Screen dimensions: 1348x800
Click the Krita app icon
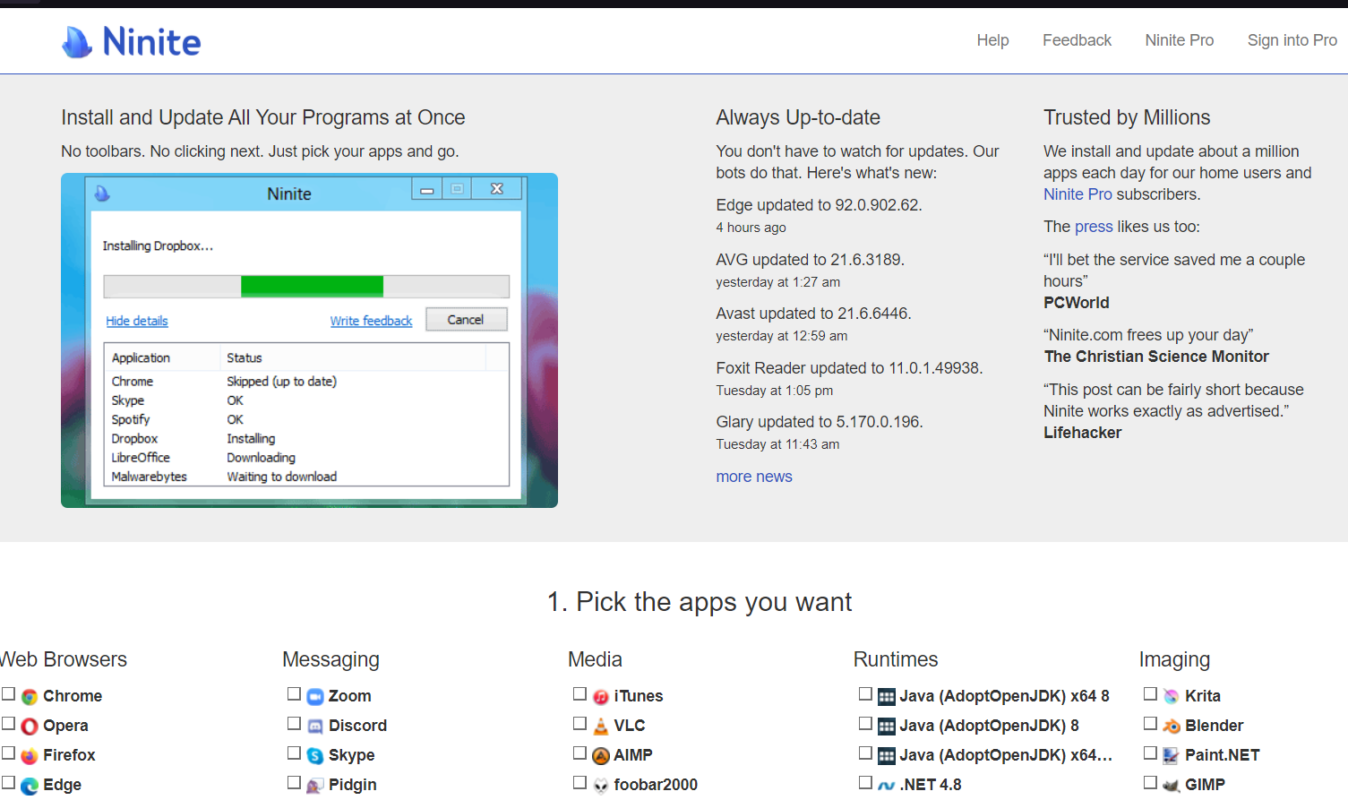1172,696
